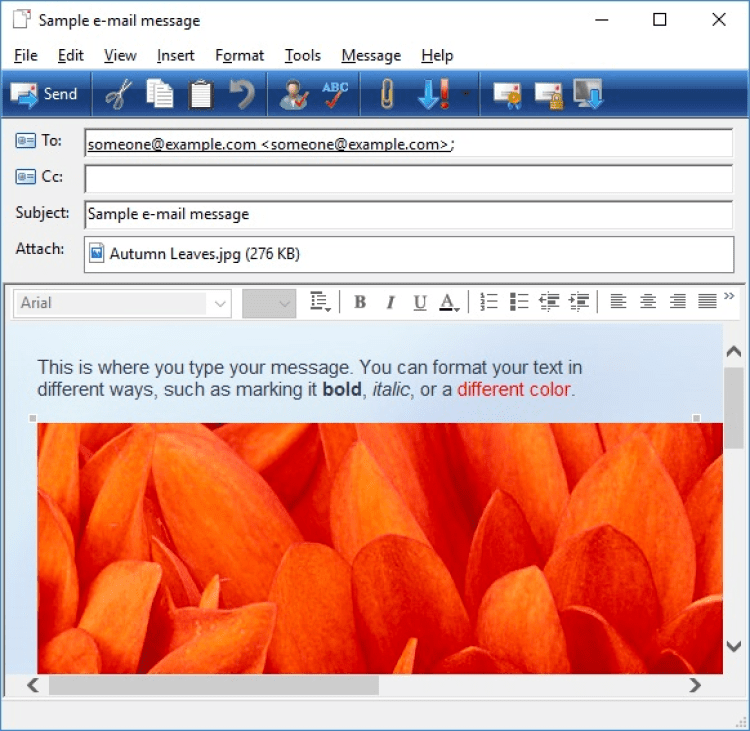Click the attachment image file icon
The width and height of the screenshot is (750, 731).
tap(97, 253)
